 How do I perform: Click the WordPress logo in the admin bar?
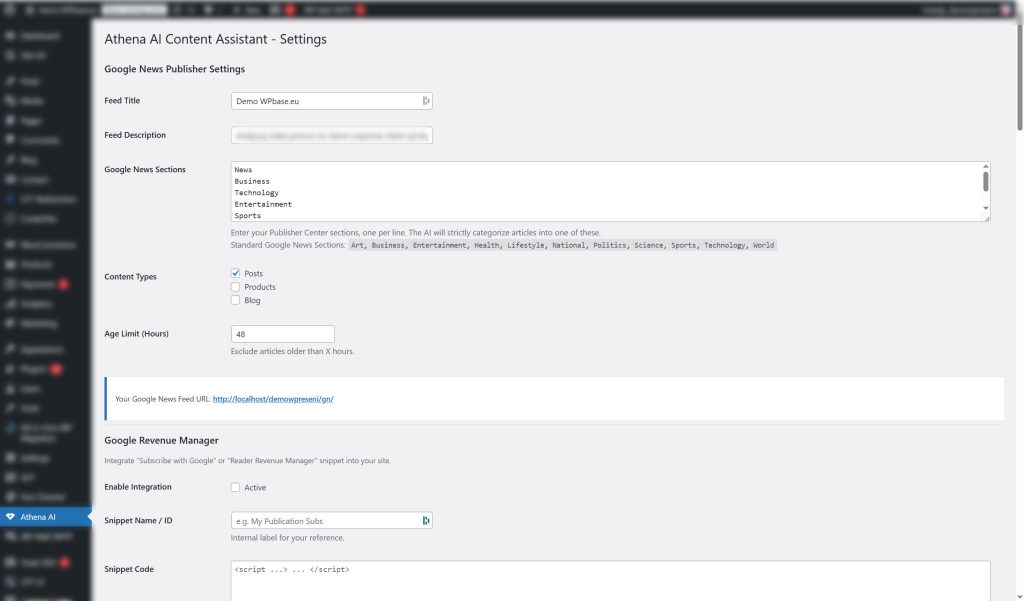[x=8, y=8]
